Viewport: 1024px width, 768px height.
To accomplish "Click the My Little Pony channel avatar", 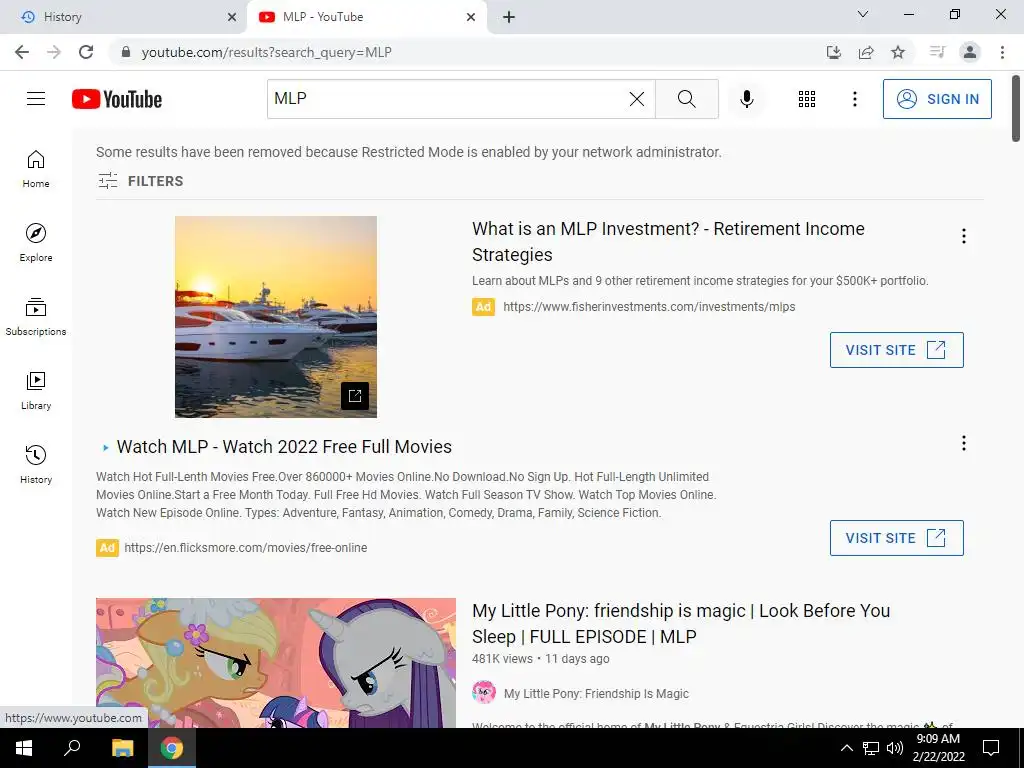I will (x=484, y=693).
